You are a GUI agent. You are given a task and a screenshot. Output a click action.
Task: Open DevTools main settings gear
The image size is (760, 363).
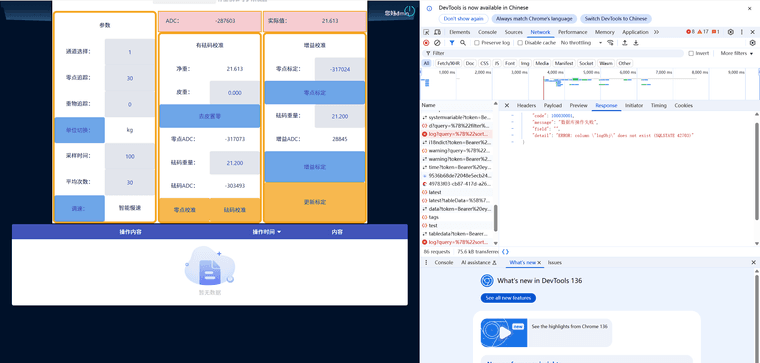pyautogui.click(x=730, y=32)
